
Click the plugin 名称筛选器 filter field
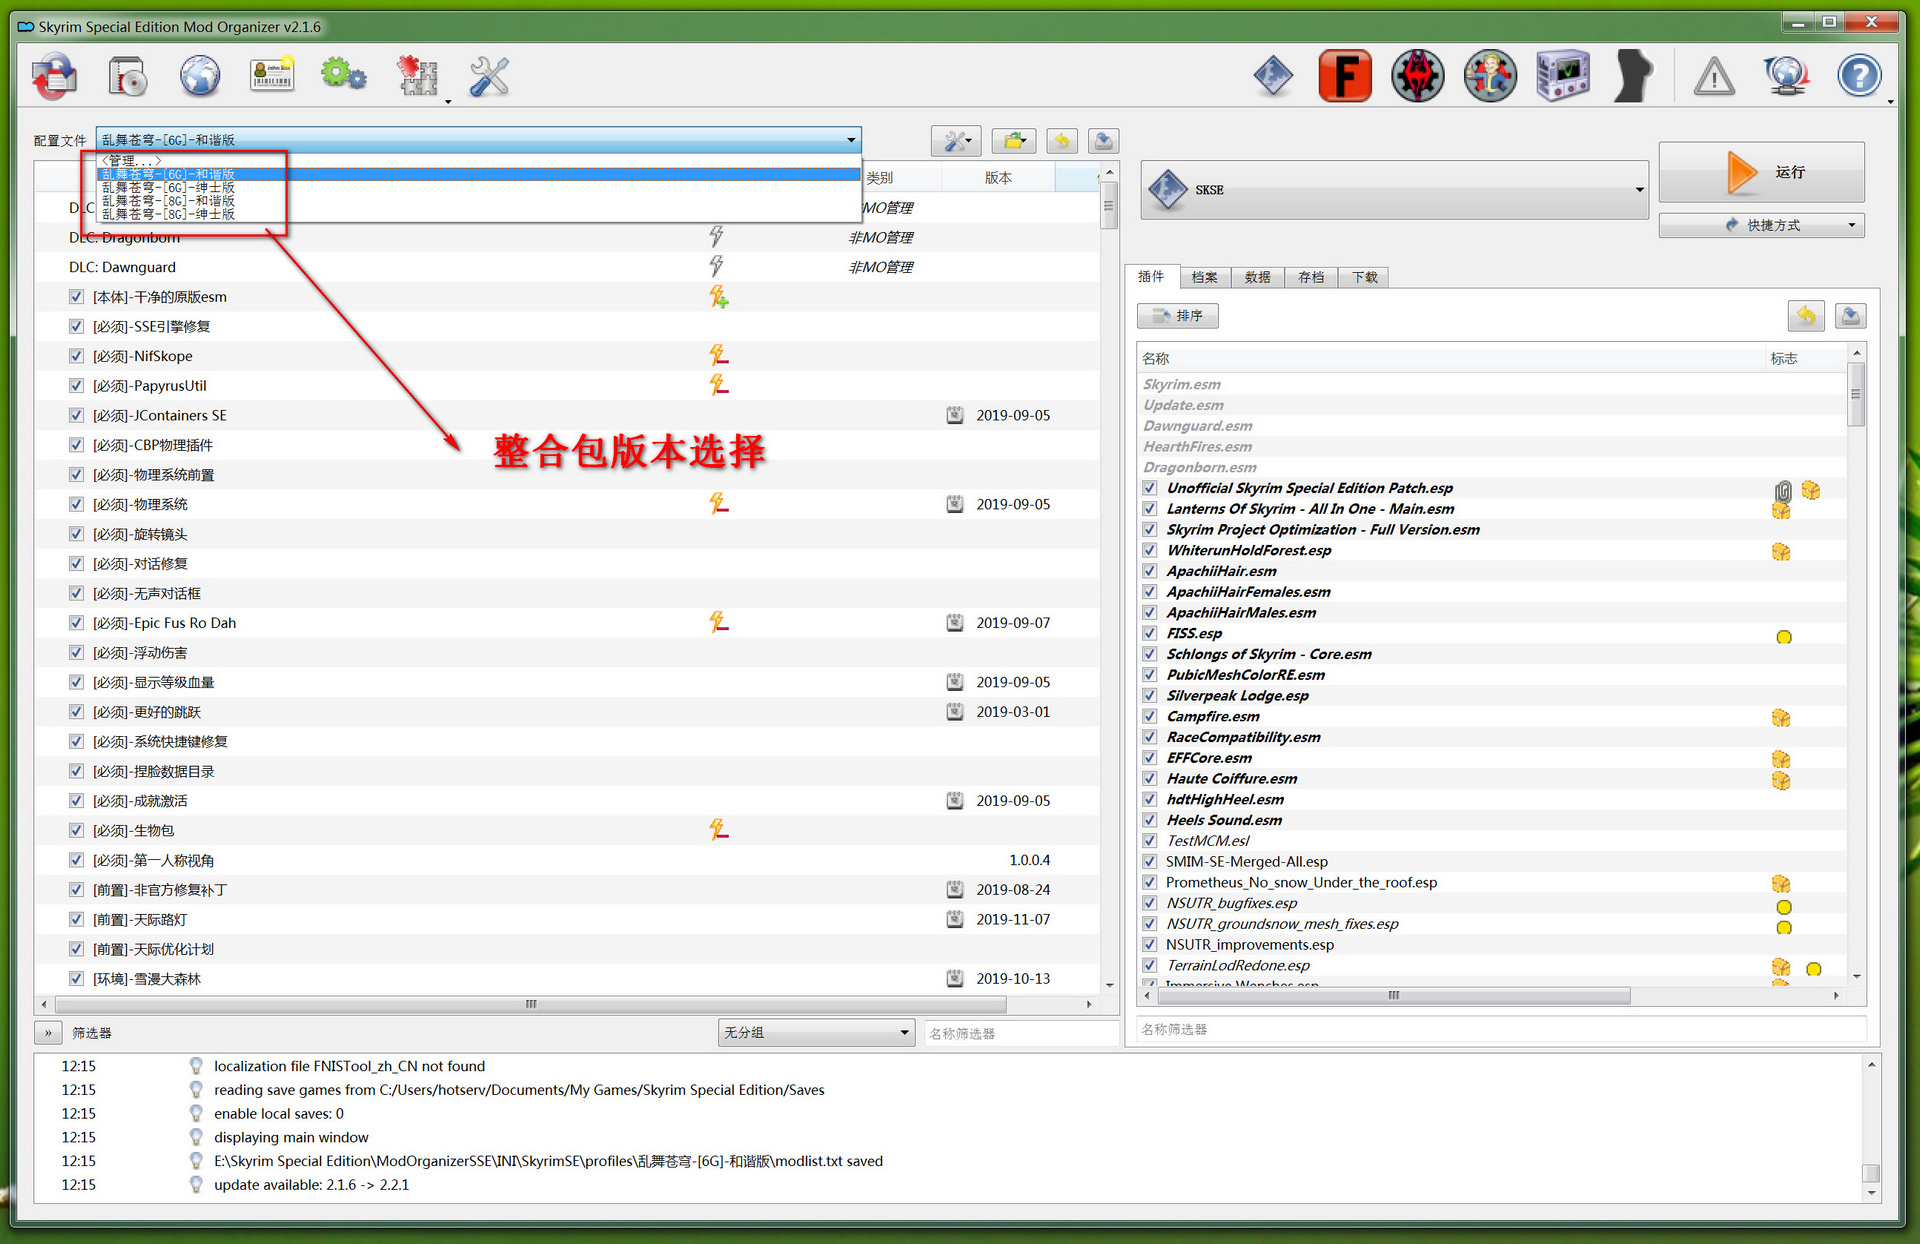coord(1500,1029)
